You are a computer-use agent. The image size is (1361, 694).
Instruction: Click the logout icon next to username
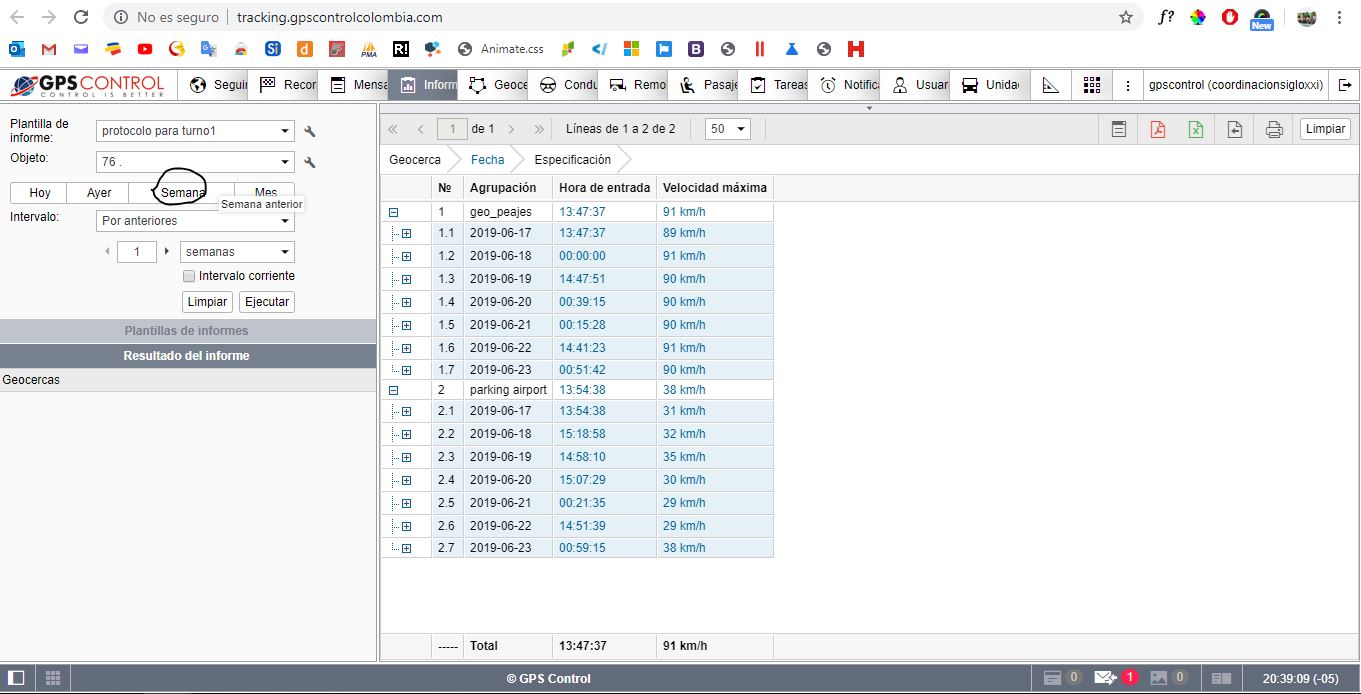pyautogui.click(x=1345, y=85)
